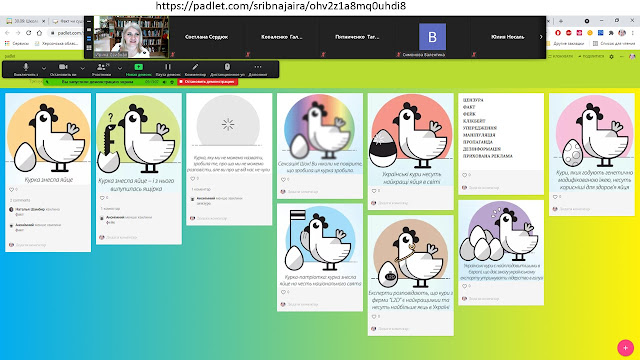Open Padlet settings gear icon
The width and height of the screenshot is (640, 360).
coord(611,56)
